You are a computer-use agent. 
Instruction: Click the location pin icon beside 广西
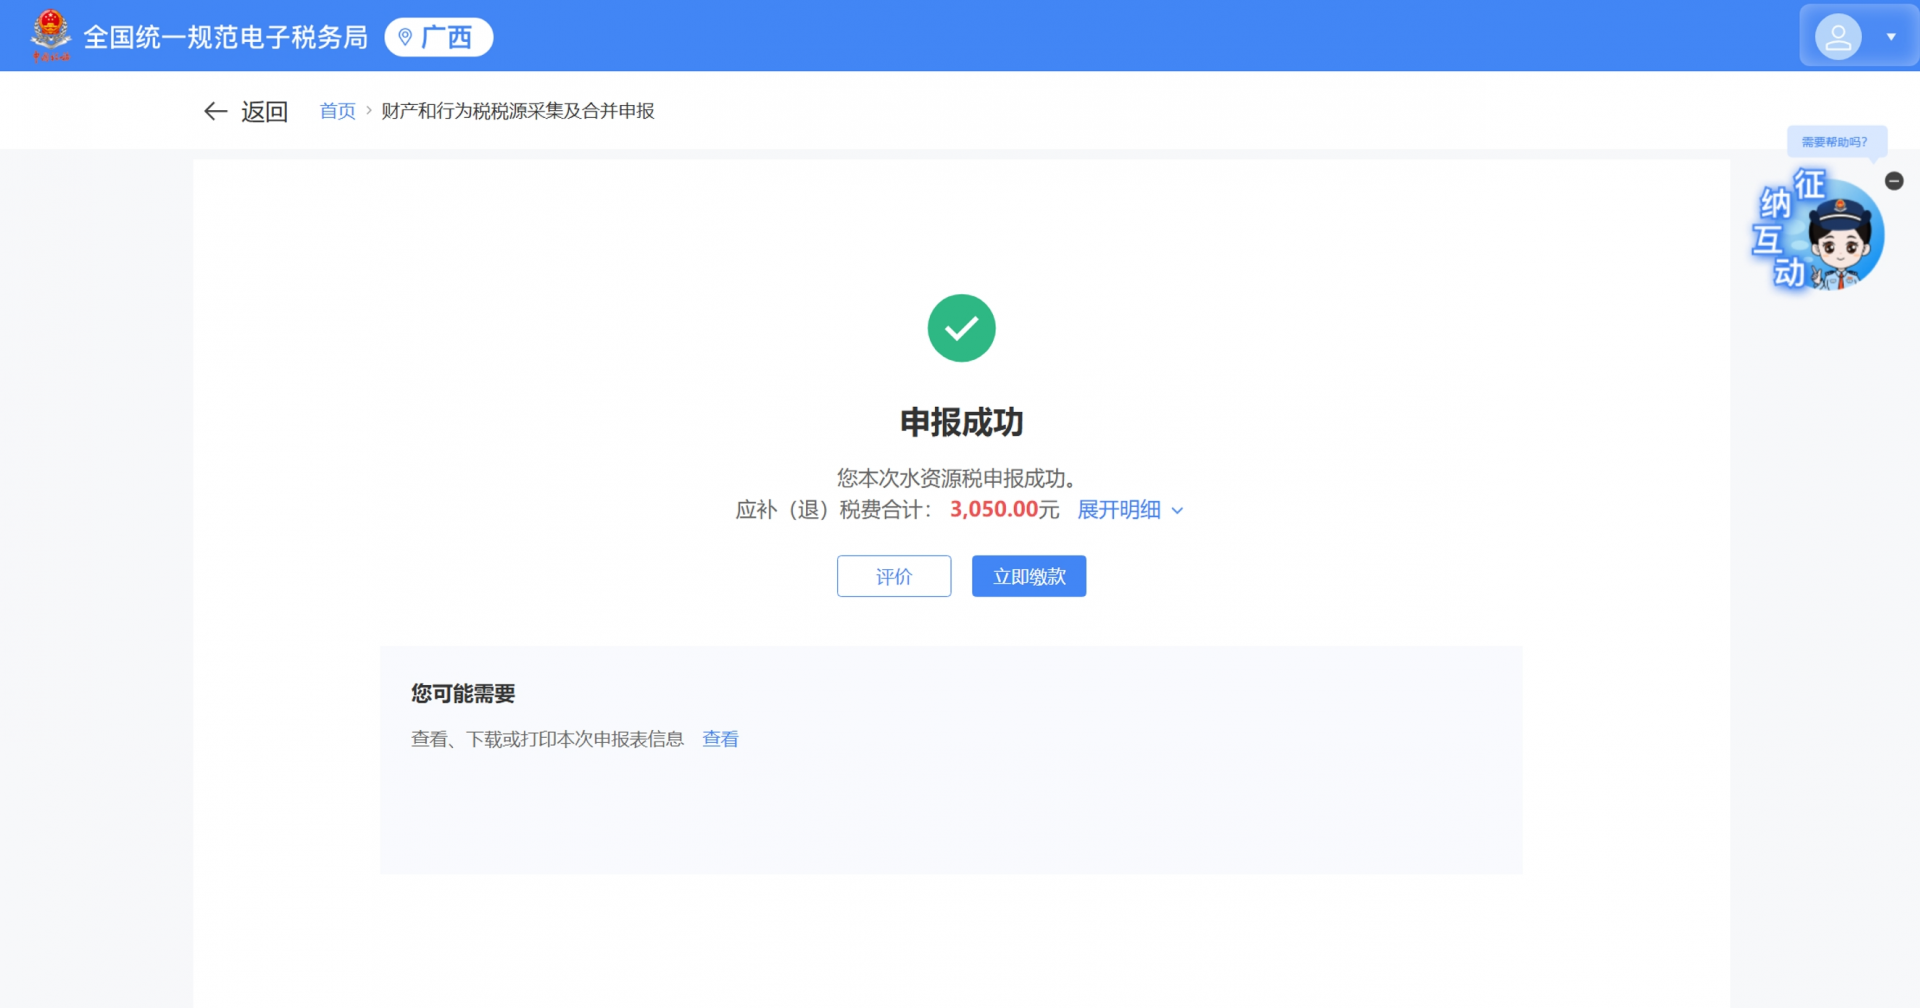coord(405,37)
